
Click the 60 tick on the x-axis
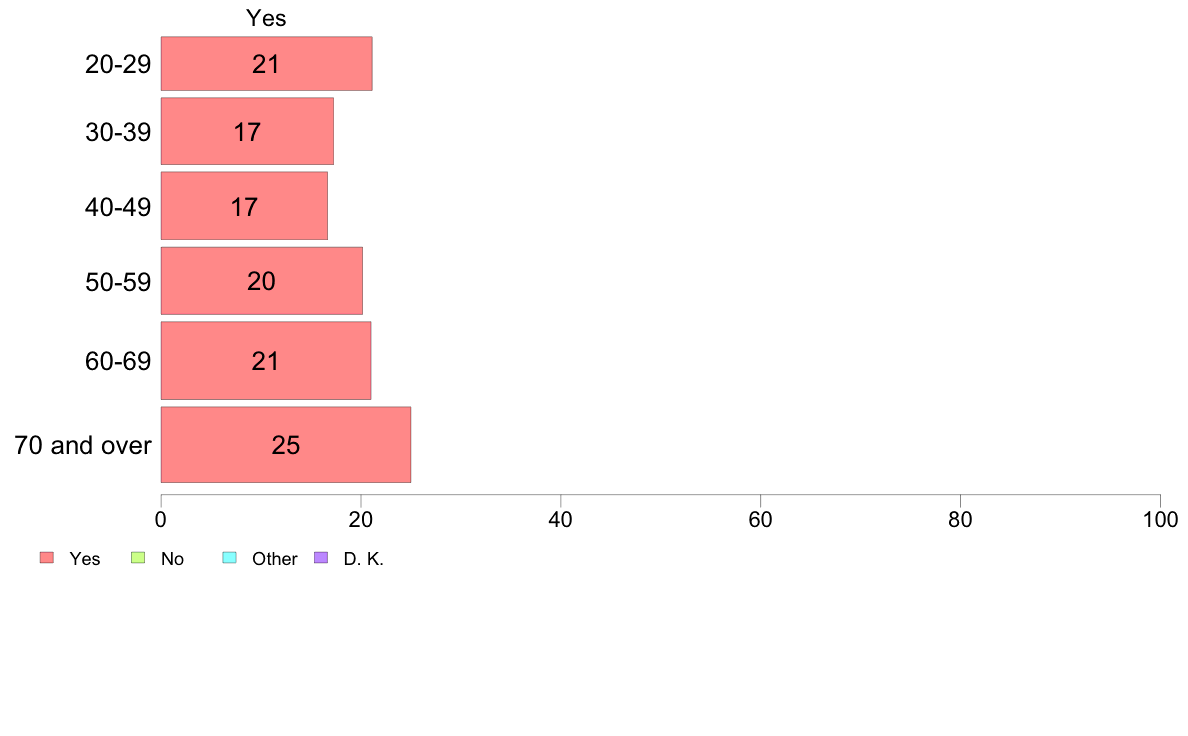[x=760, y=519]
